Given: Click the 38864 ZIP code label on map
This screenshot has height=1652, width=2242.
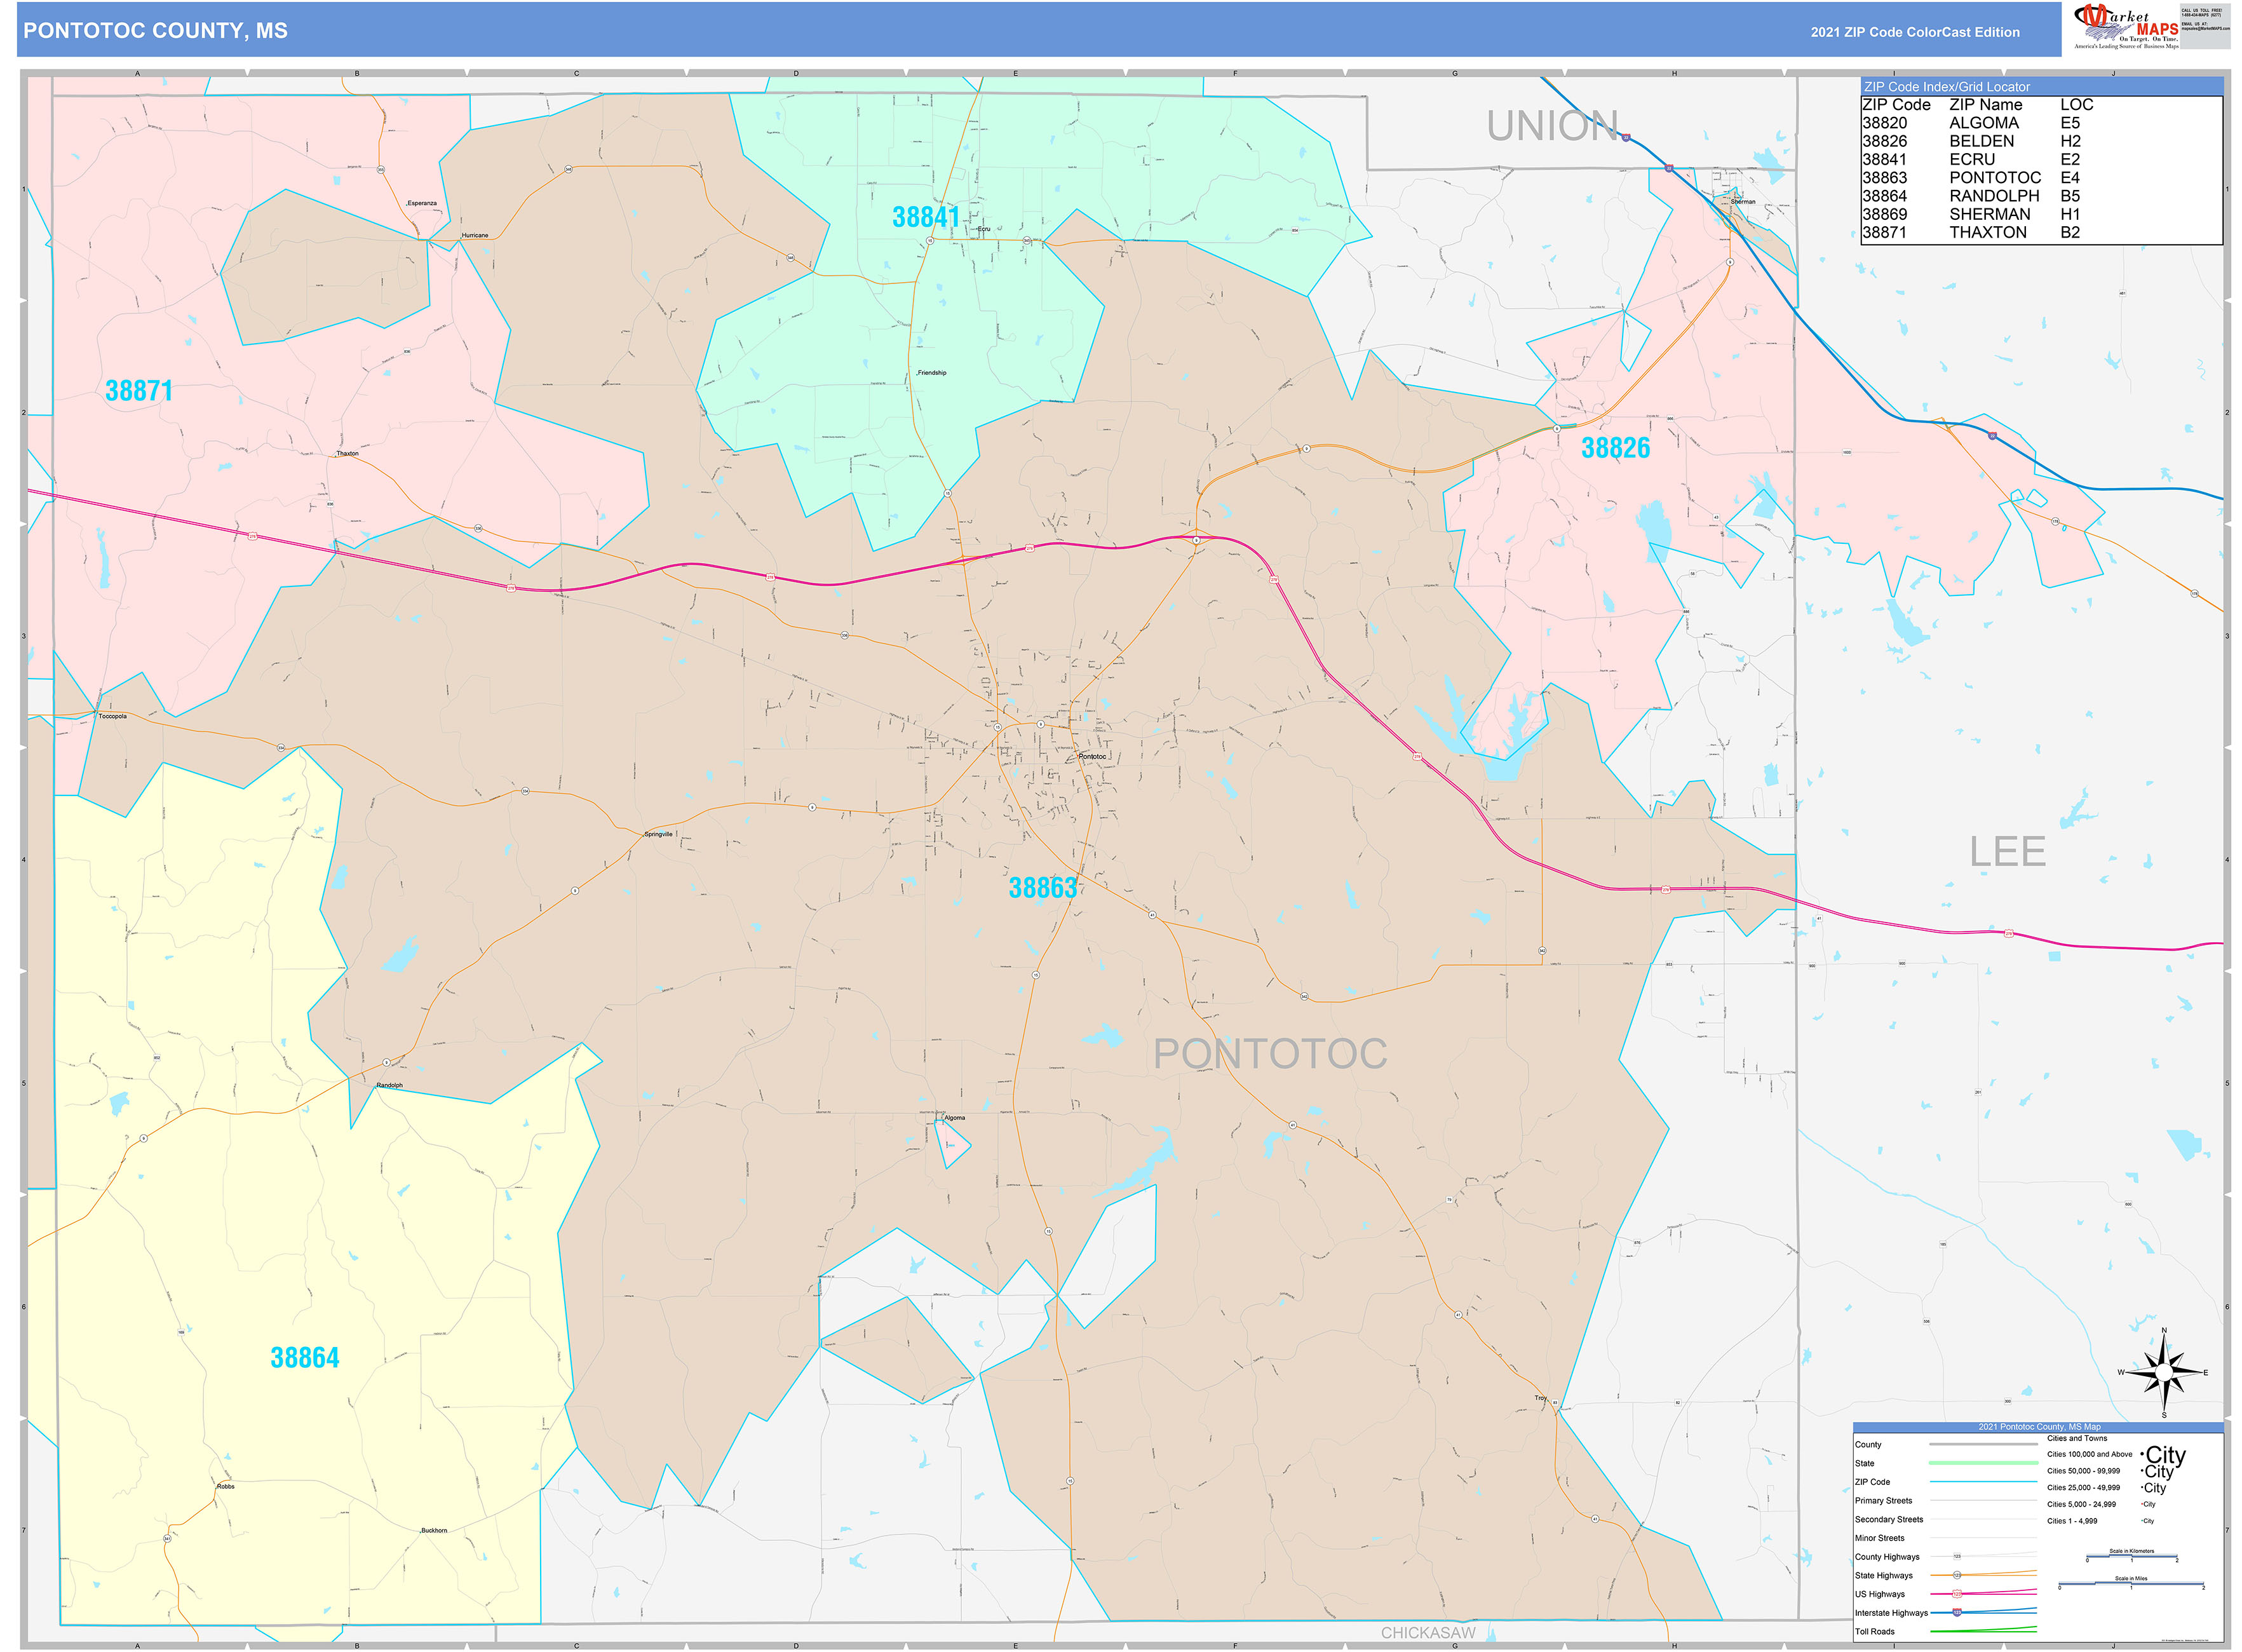Looking at the screenshot, I should click(x=305, y=1357).
